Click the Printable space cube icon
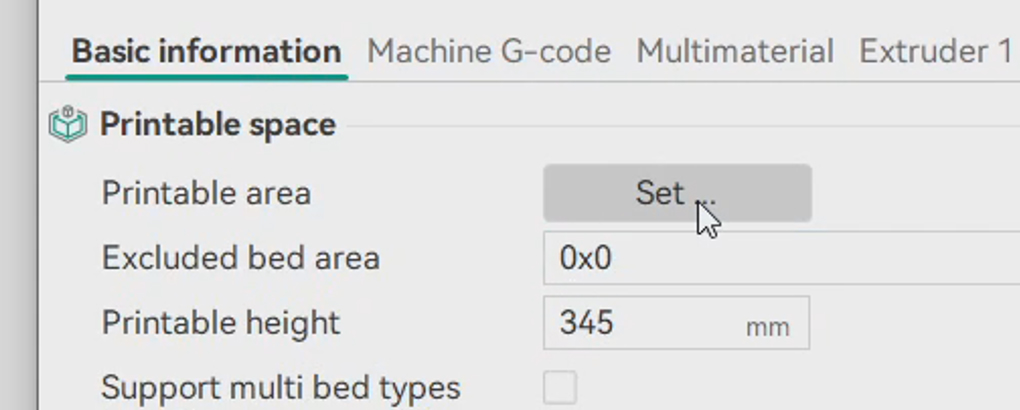 click(67, 125)
